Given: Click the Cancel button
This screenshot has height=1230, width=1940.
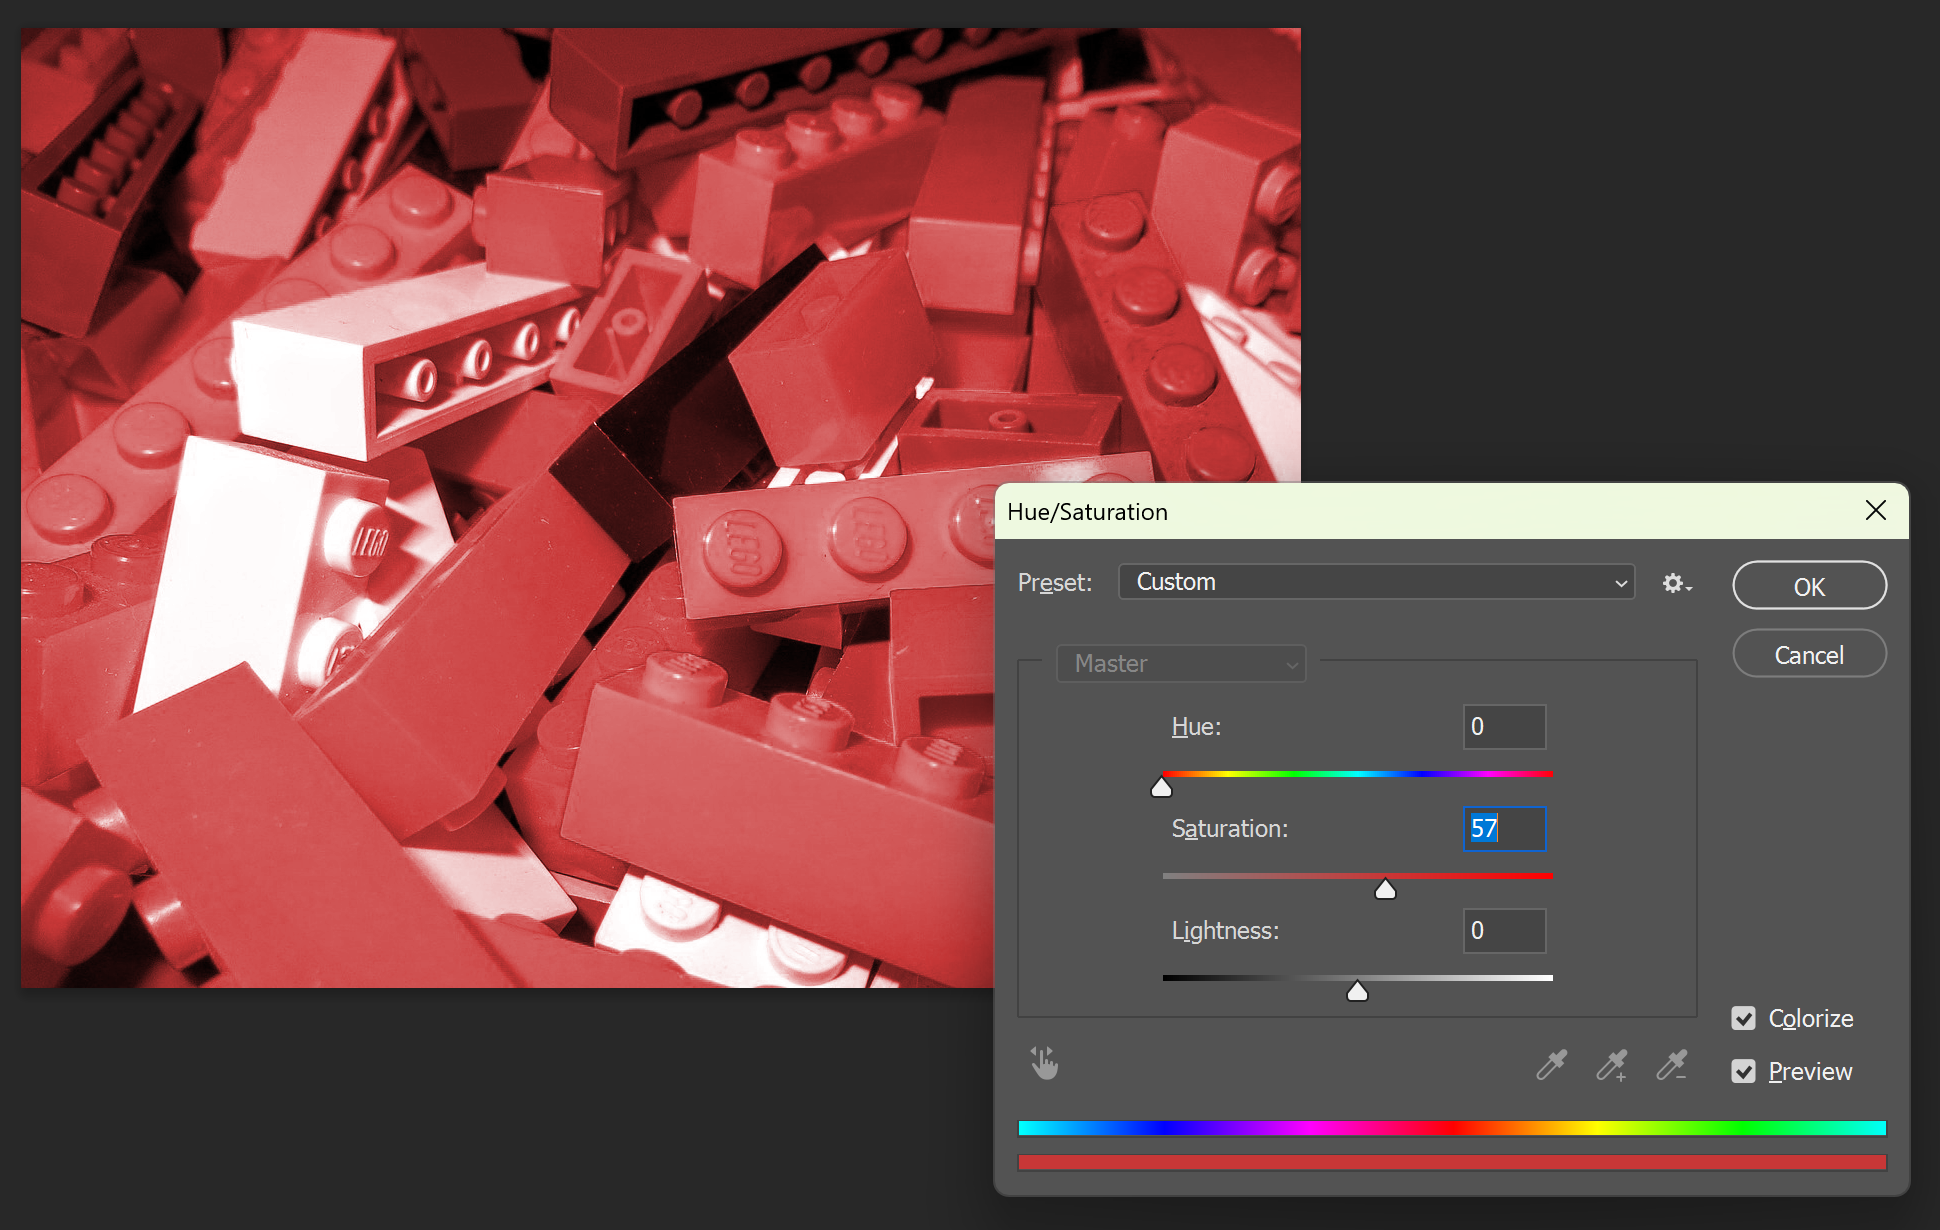Looking at the screenshot, I should tap(1809, 654).
